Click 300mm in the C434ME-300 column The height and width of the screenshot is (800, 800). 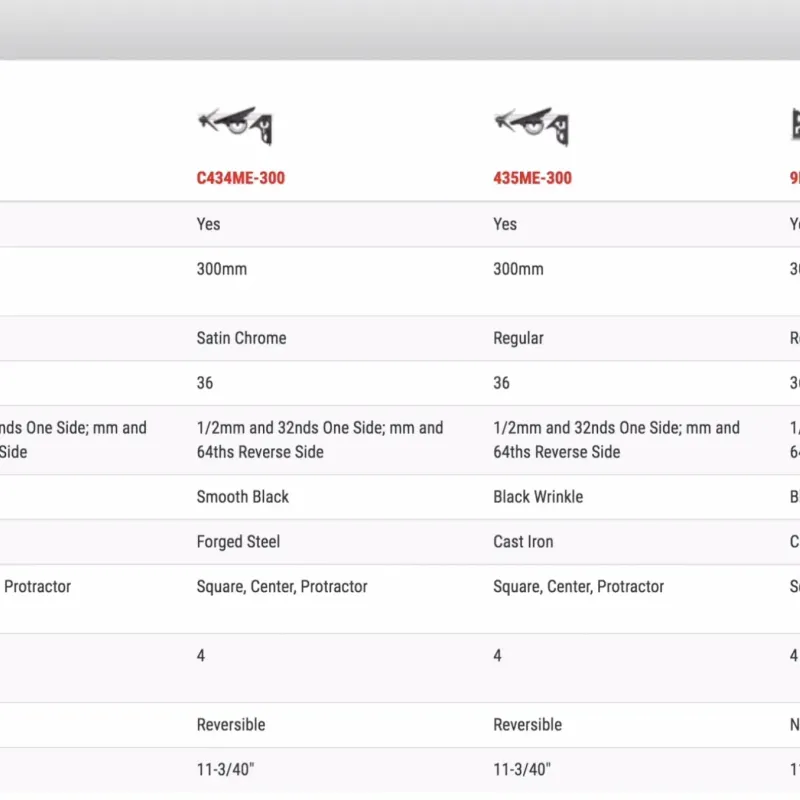click(x=221, y=269)
